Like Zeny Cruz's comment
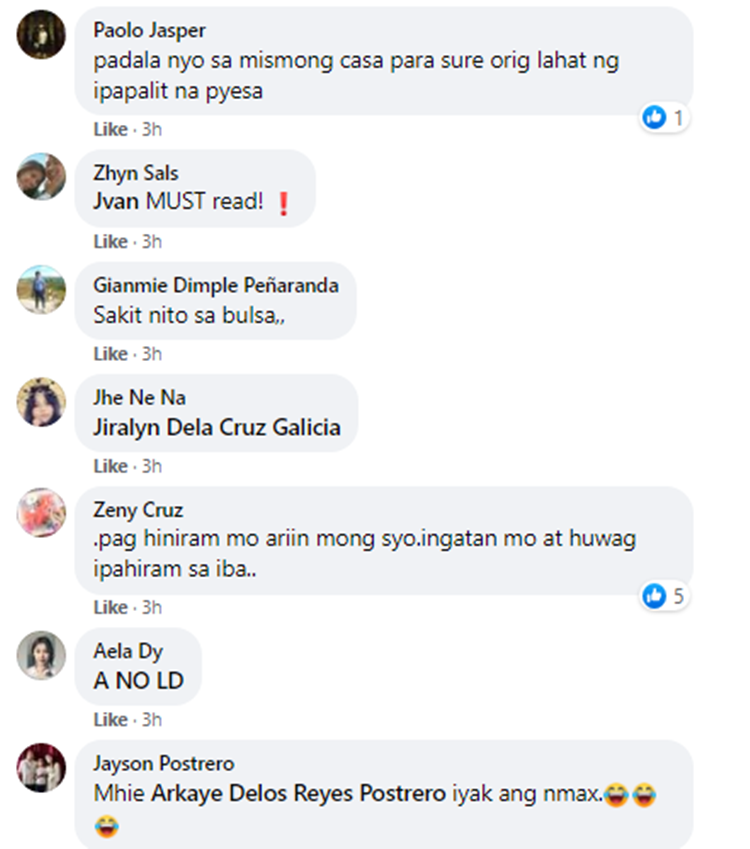The image size is (750, 849). (110, 608)
